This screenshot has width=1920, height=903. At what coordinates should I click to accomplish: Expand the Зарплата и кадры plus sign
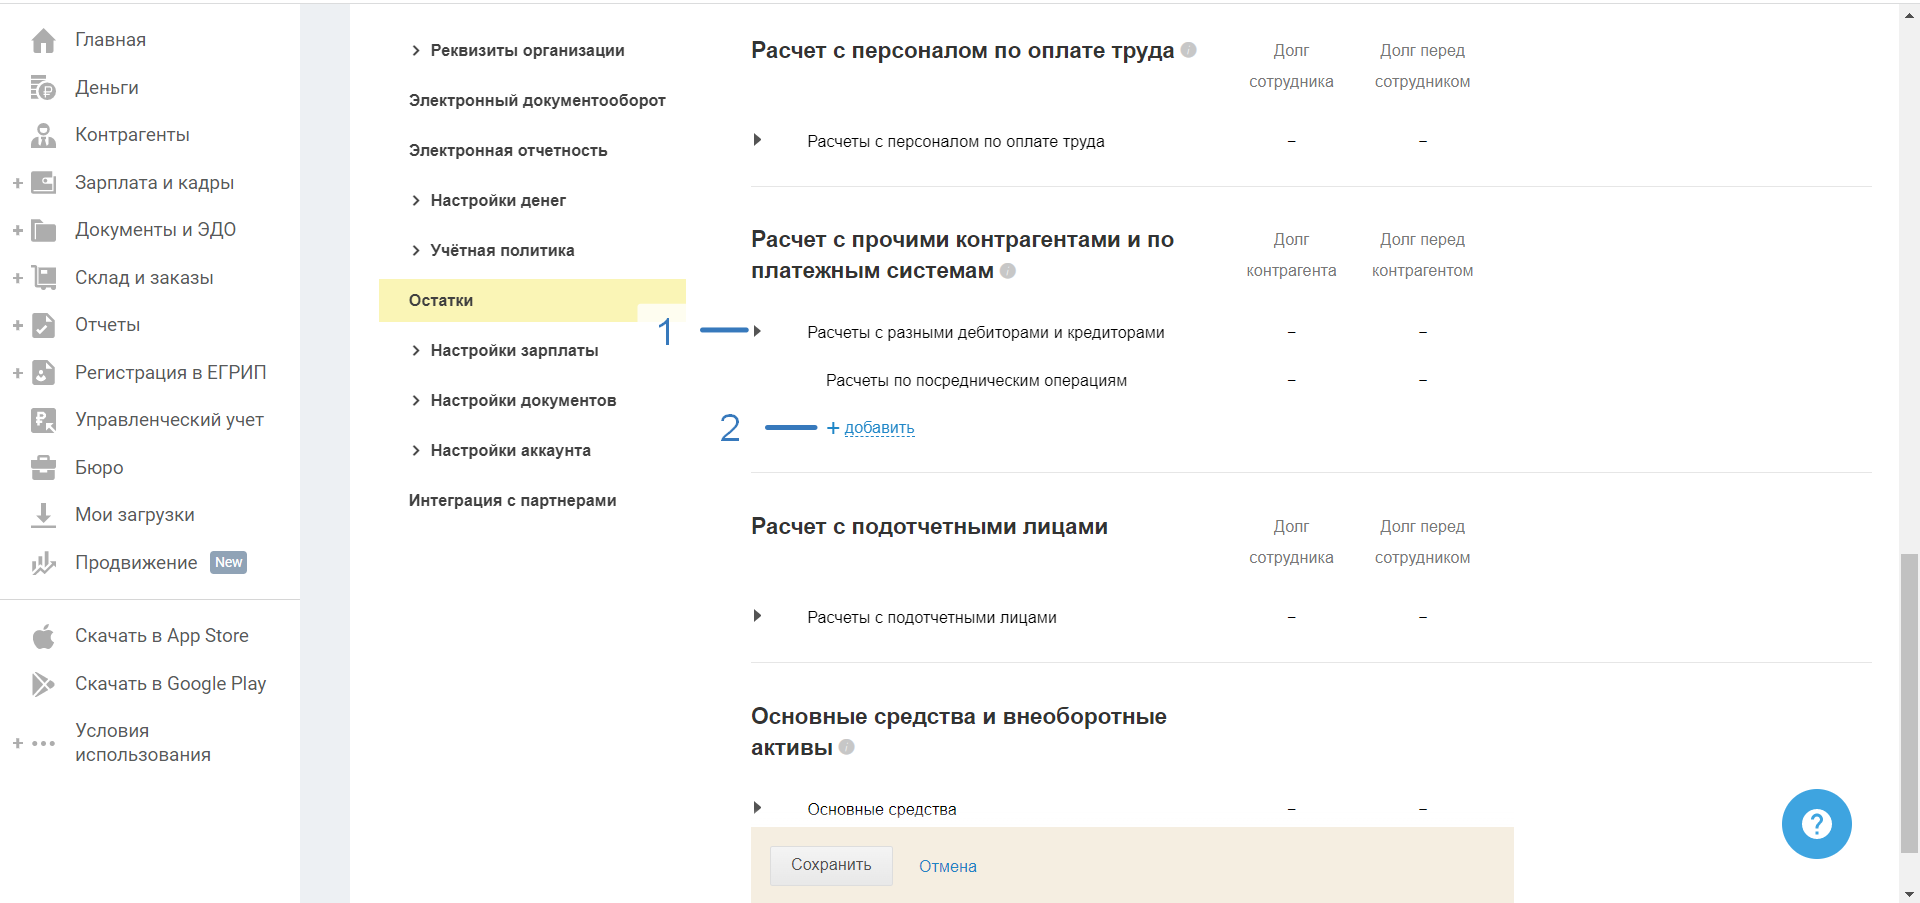click(x=17, y=183)
